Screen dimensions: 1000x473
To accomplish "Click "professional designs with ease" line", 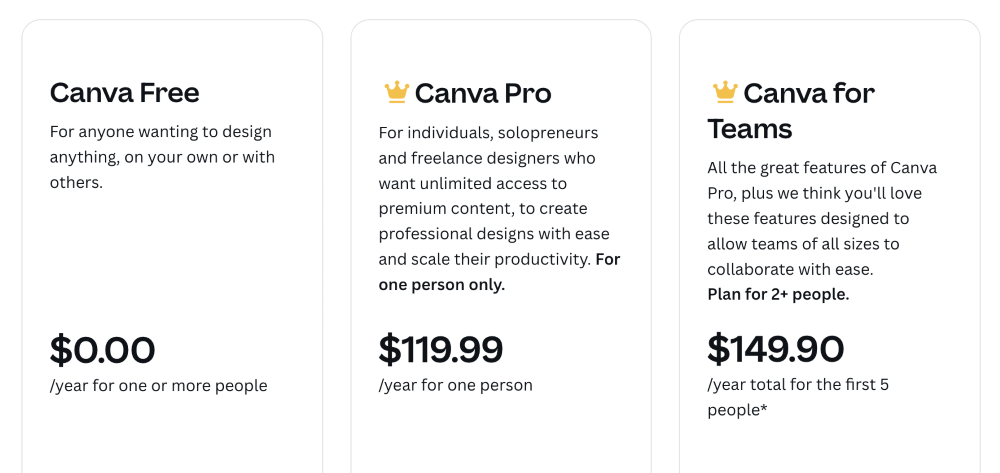I will tap(494, 234).
